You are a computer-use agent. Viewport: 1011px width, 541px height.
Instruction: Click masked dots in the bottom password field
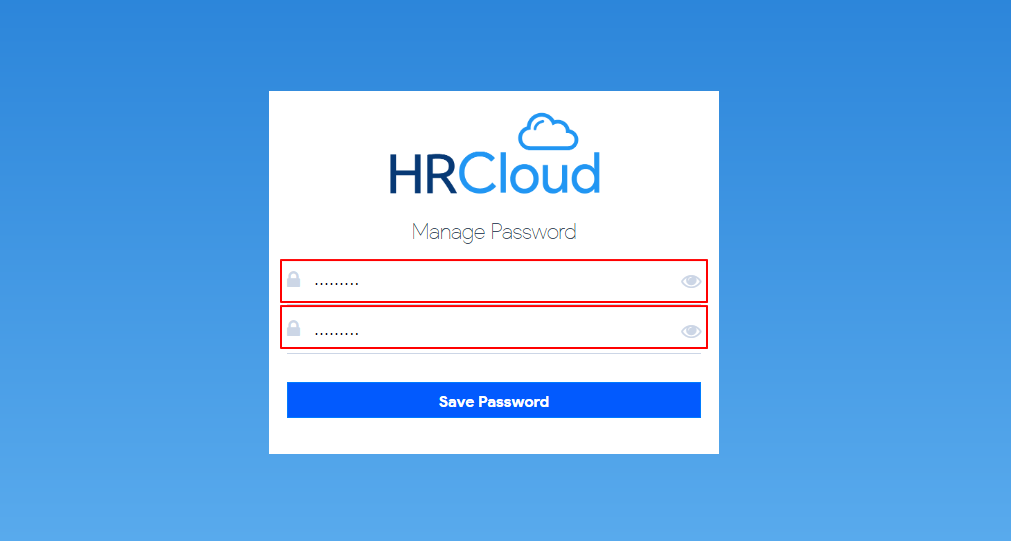point(336,333)
